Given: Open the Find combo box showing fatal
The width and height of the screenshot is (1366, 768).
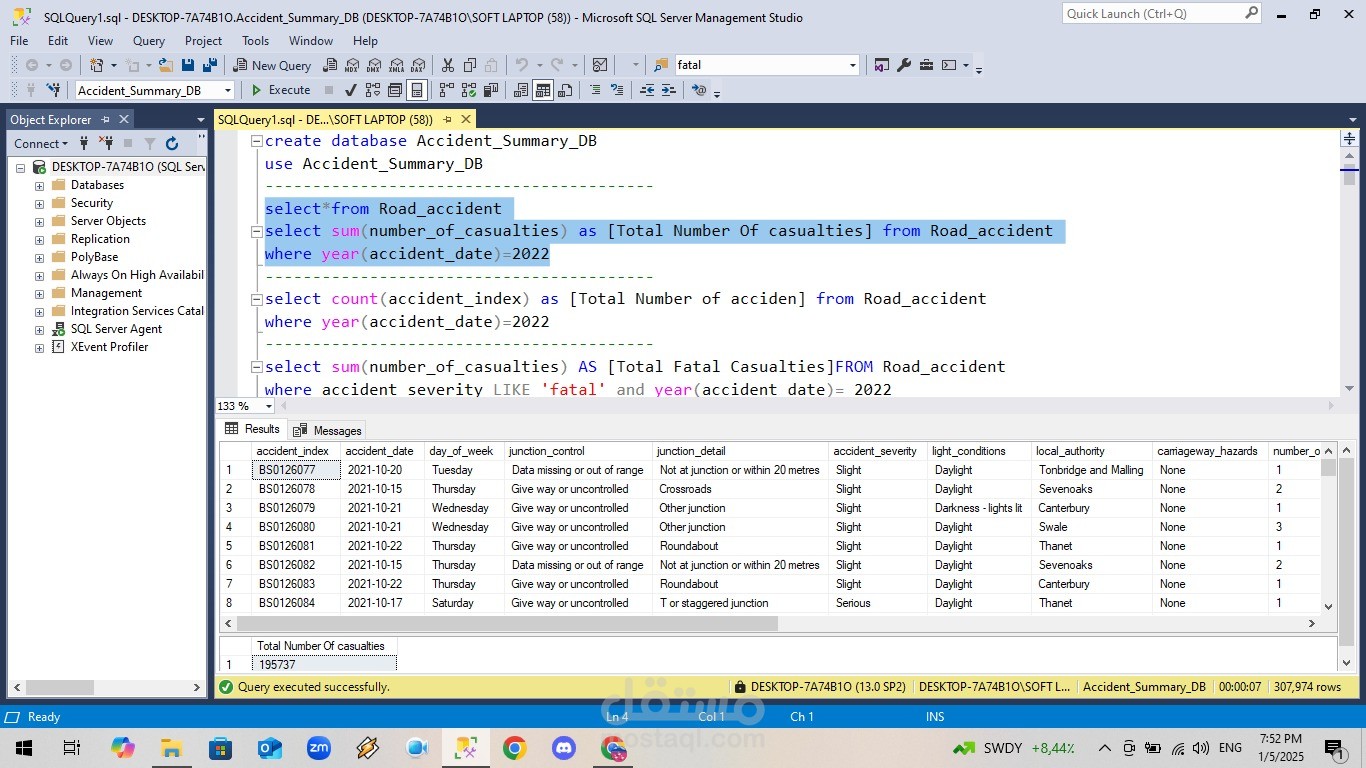Looking at the screenshot, I should (767, 65).
